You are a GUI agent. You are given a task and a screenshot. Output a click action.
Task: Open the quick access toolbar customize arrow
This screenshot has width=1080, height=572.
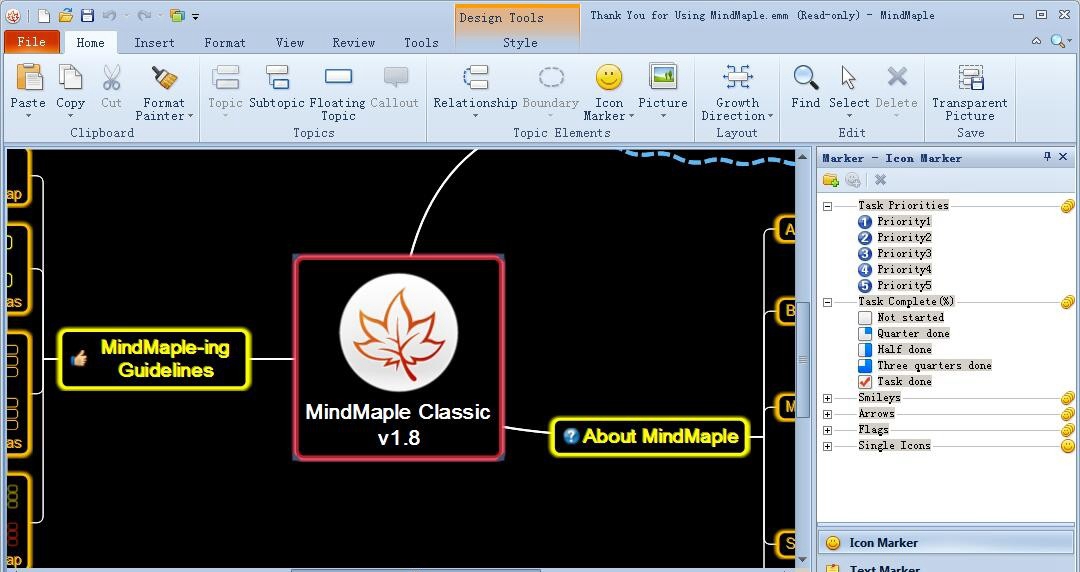pos(196,17)
